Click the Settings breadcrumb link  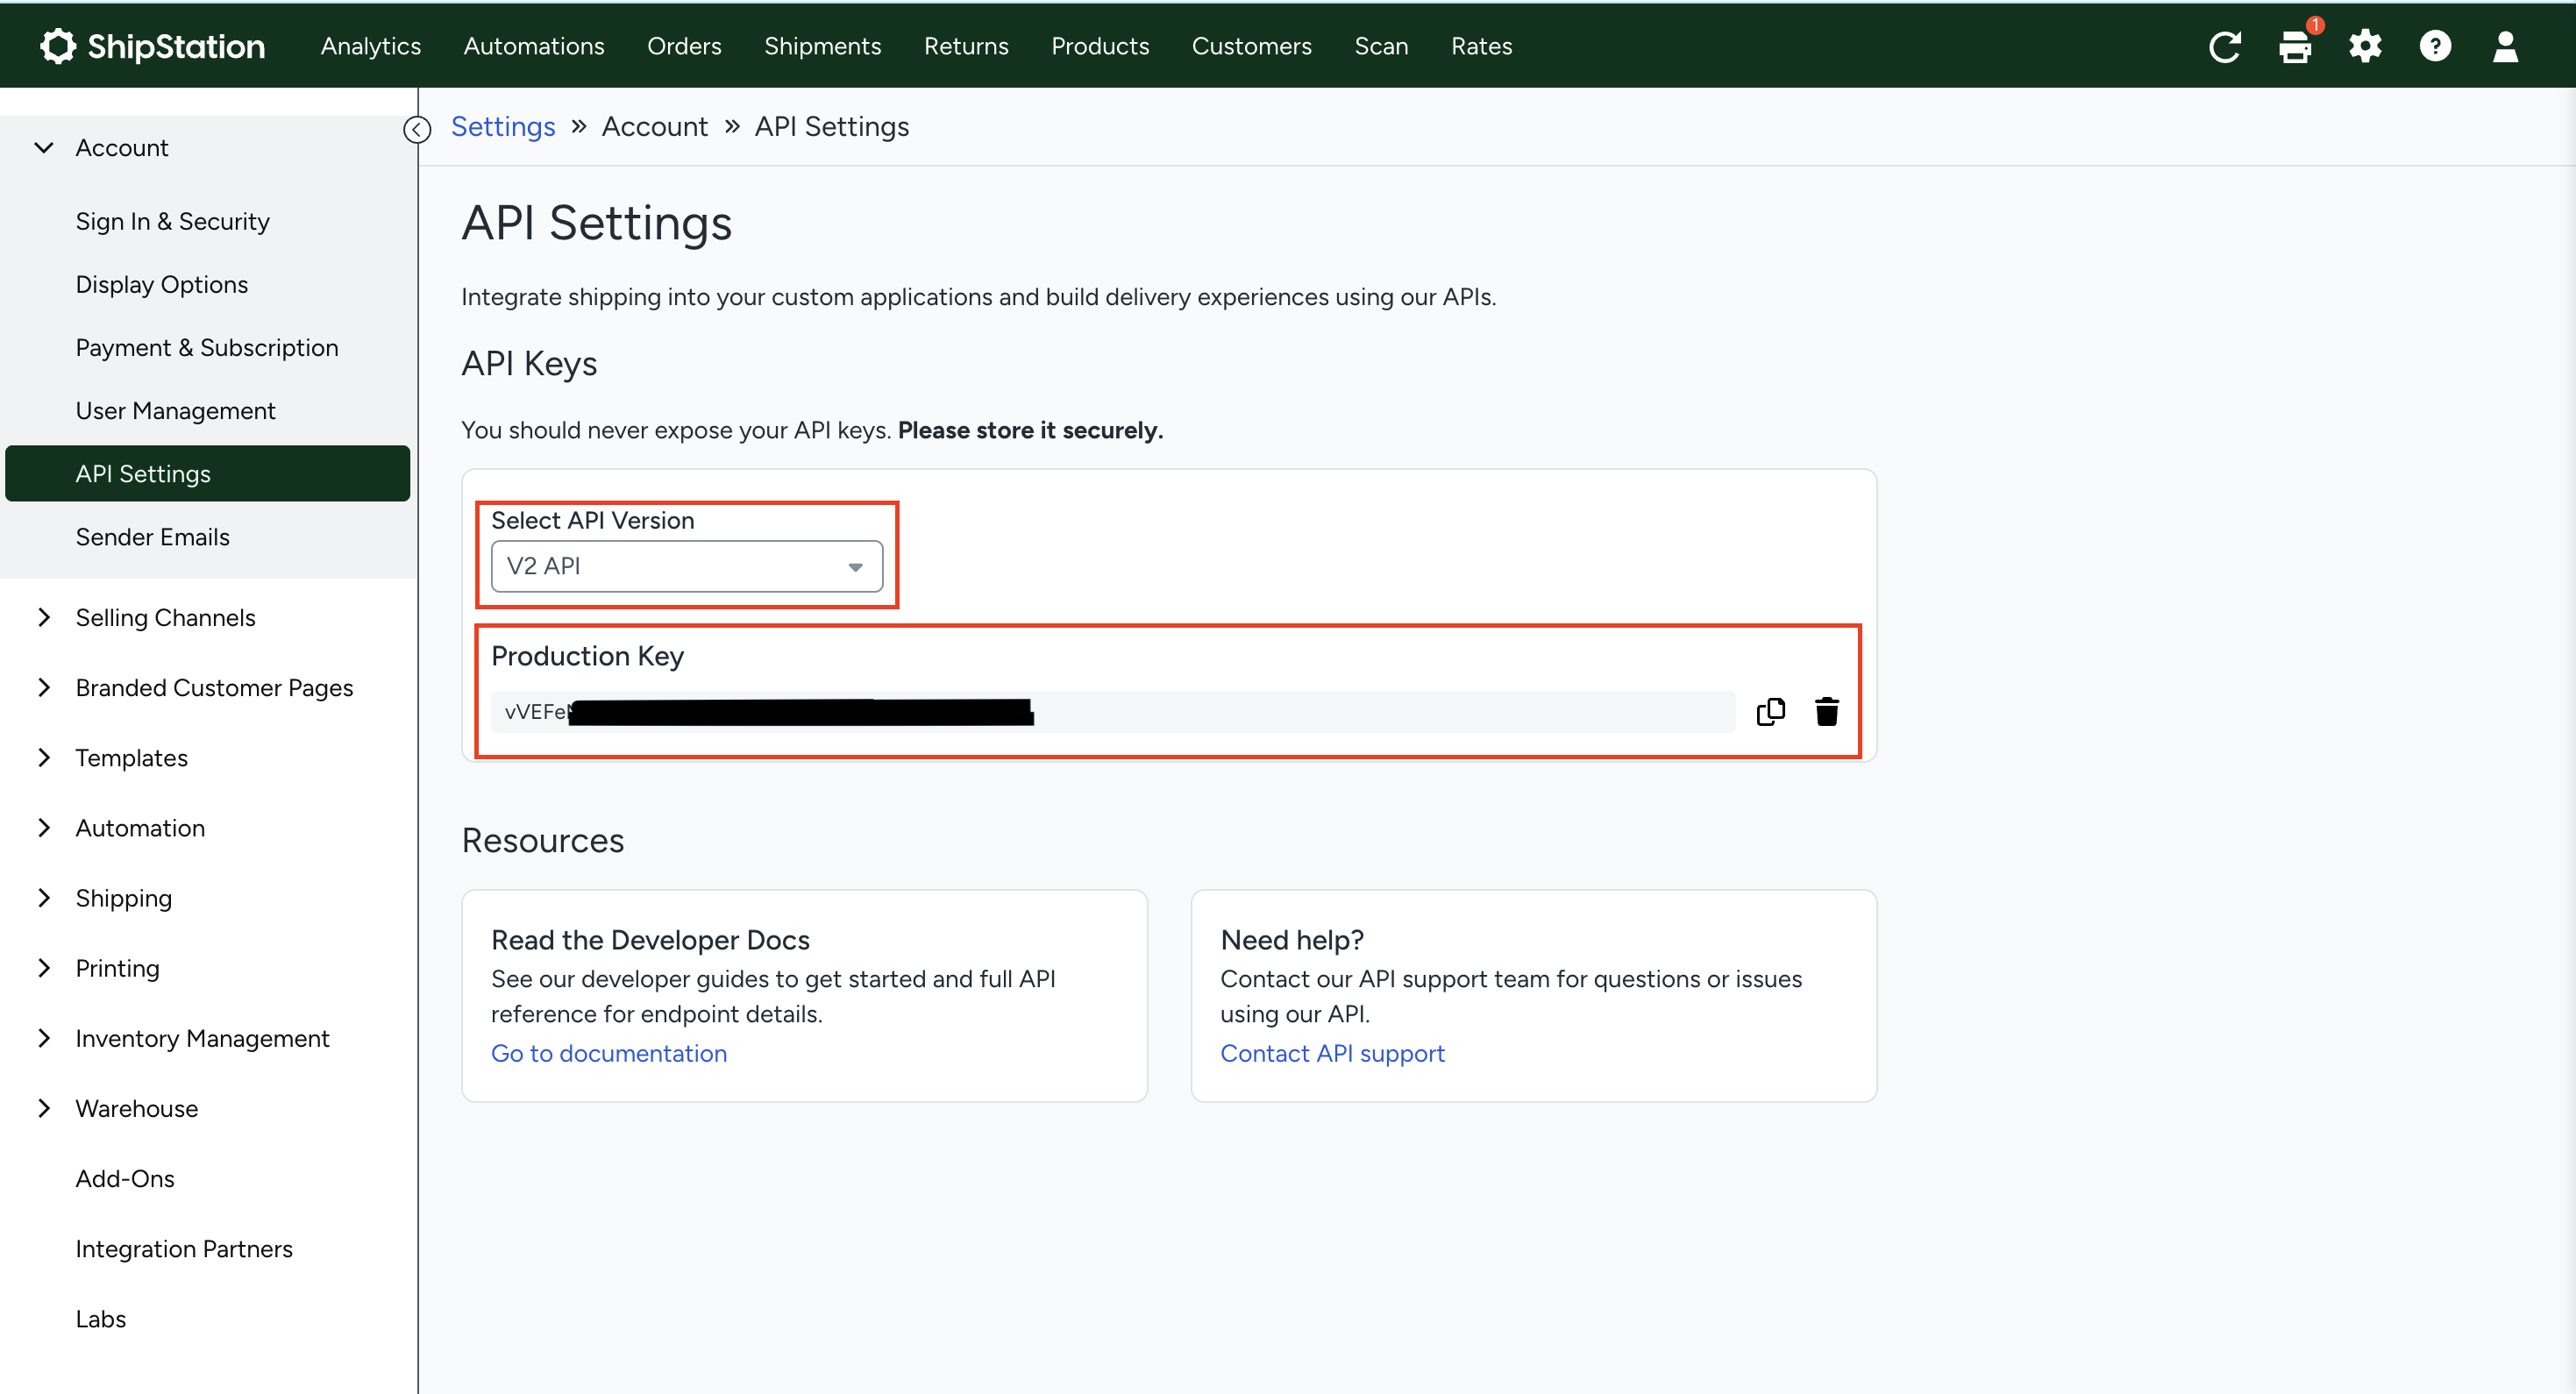503,126
